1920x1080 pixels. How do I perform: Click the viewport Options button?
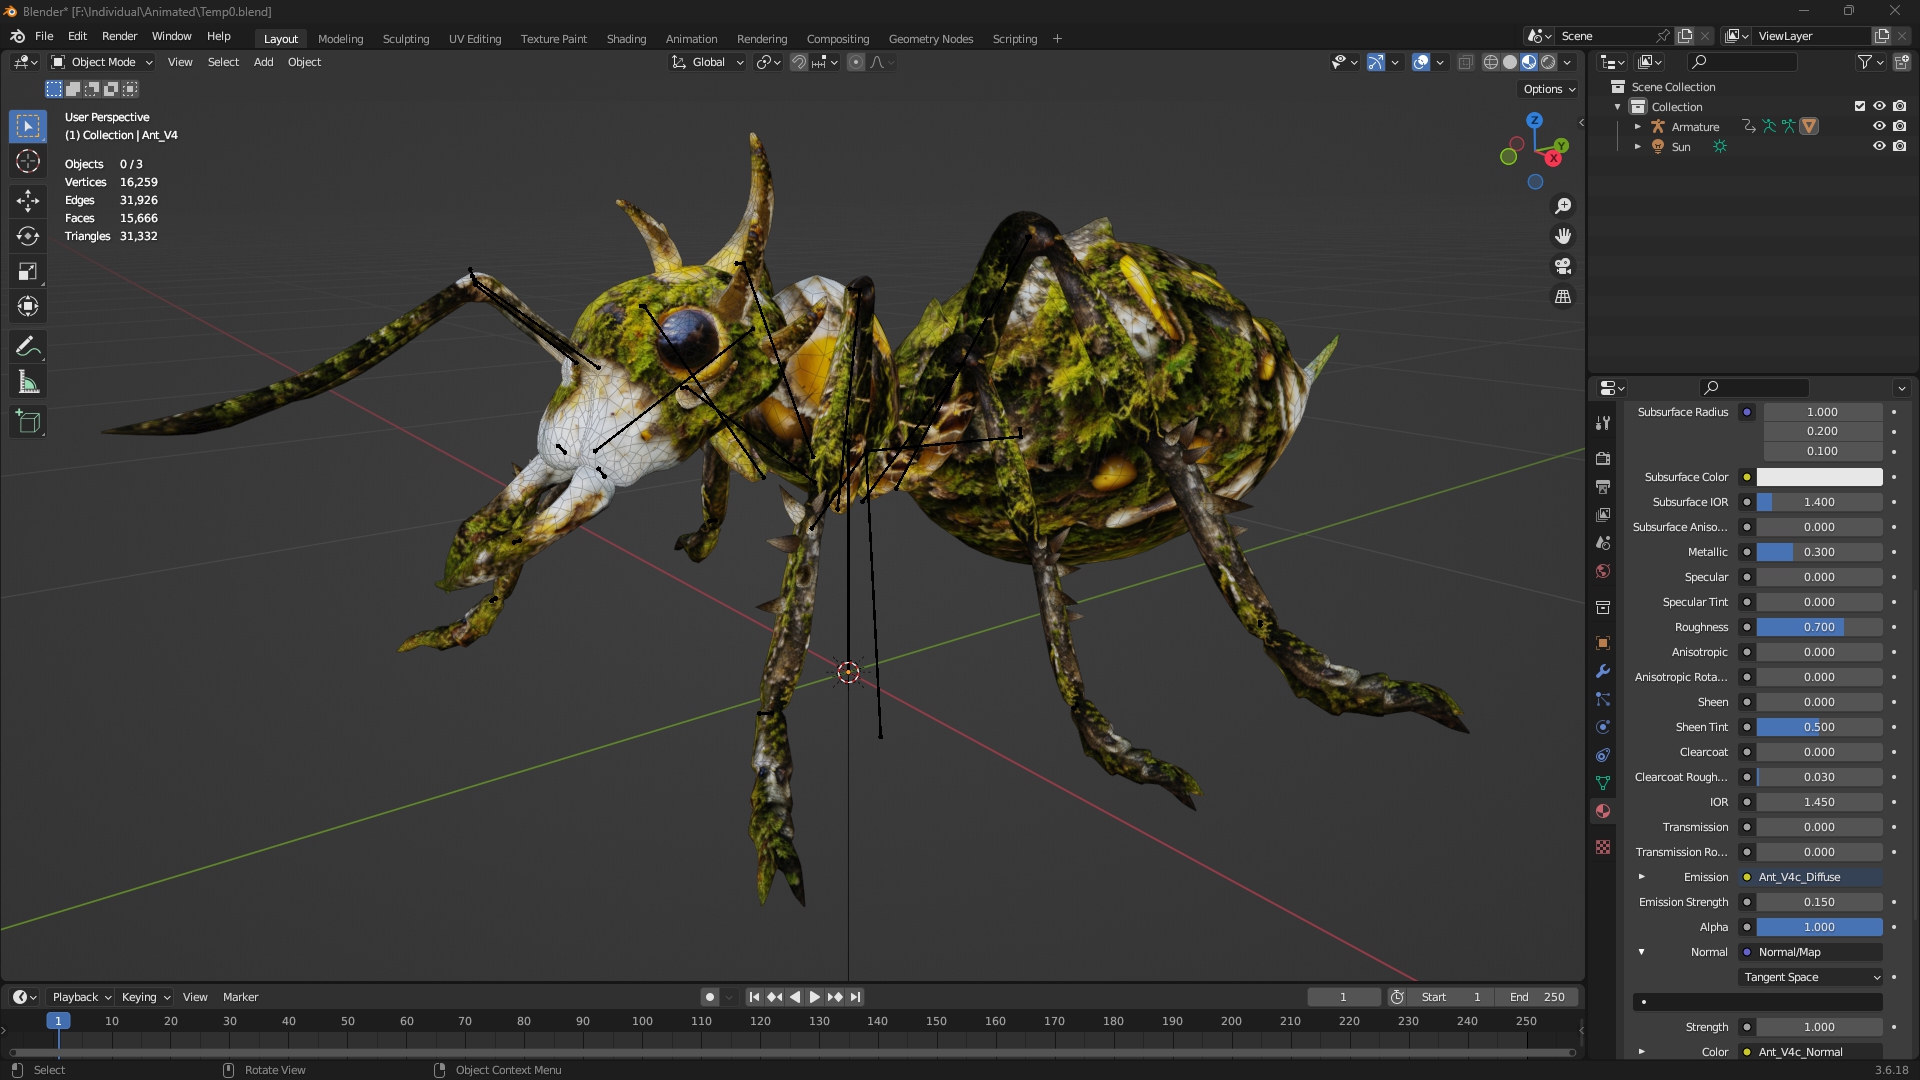click(x=1548, y=89)
